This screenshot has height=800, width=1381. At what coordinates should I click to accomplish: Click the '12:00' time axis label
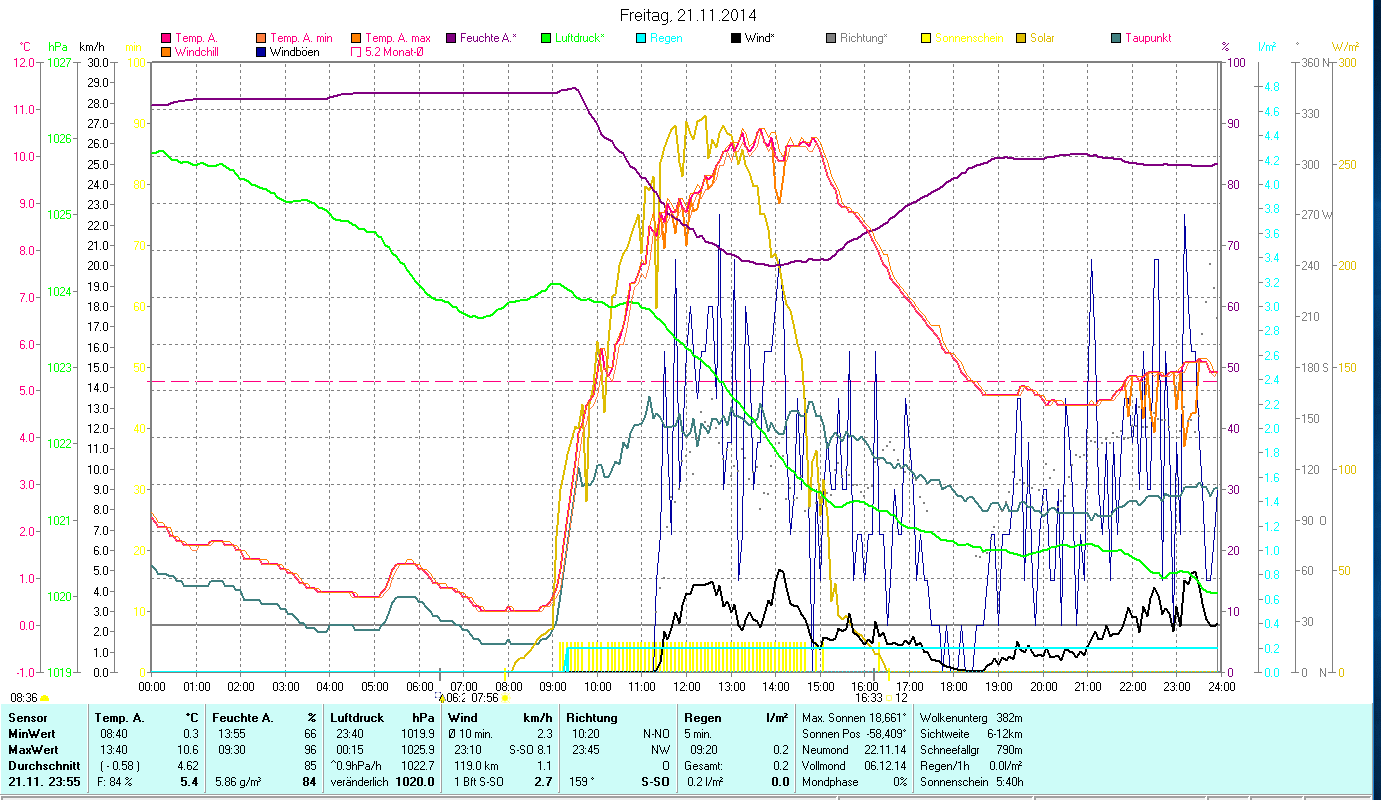tap(686, 686)
